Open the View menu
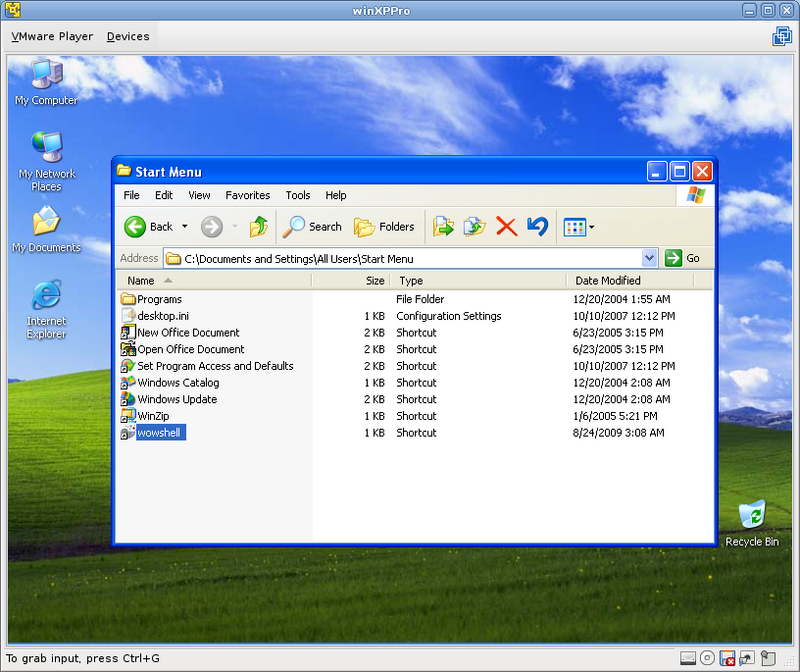The height and width of the screenshot is (672, 800). (199, 195)
